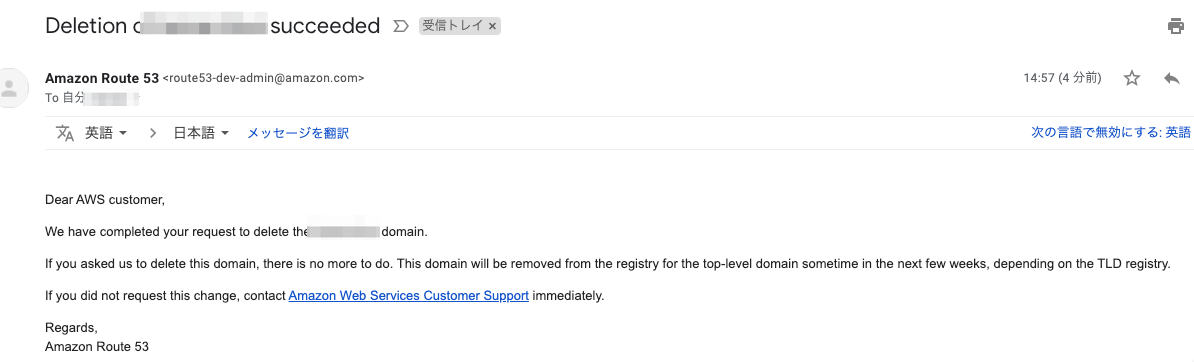Toggle the importance marker beside the subject
This screenshot has height=362, width=1194.
click(x=400, y=27)
